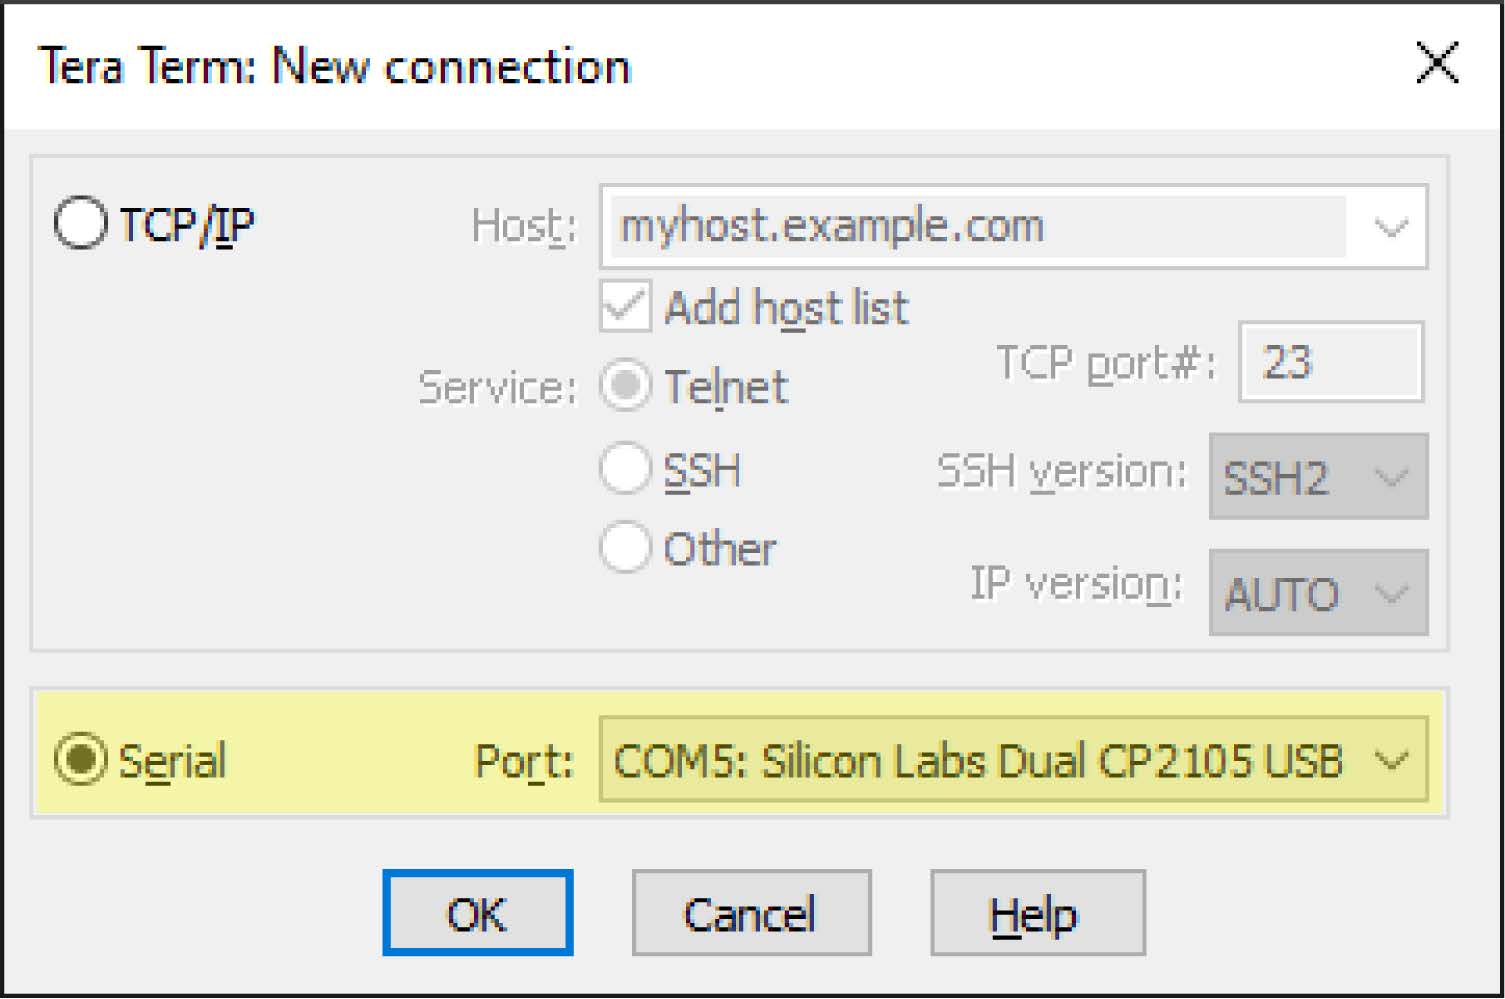Click the Tera Term title bar

tap(700, 66)
